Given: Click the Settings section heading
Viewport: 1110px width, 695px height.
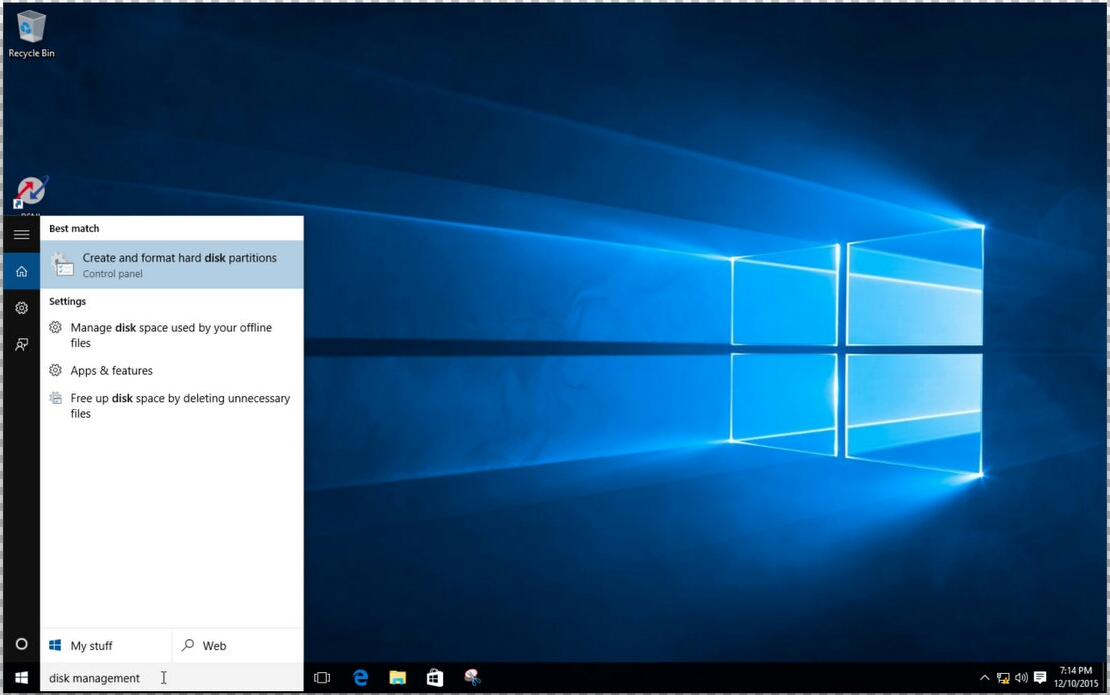Looking at the screenshot, I should click(x=67, y=301).
